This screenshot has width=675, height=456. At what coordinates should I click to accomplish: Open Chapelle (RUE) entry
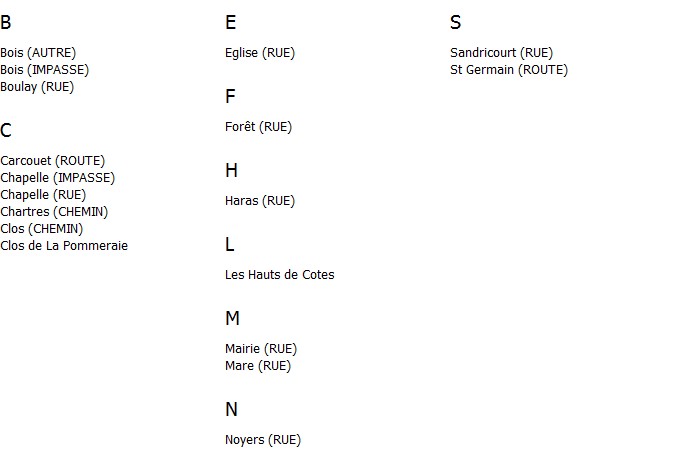pyautogui.click(x=43, y=195)
